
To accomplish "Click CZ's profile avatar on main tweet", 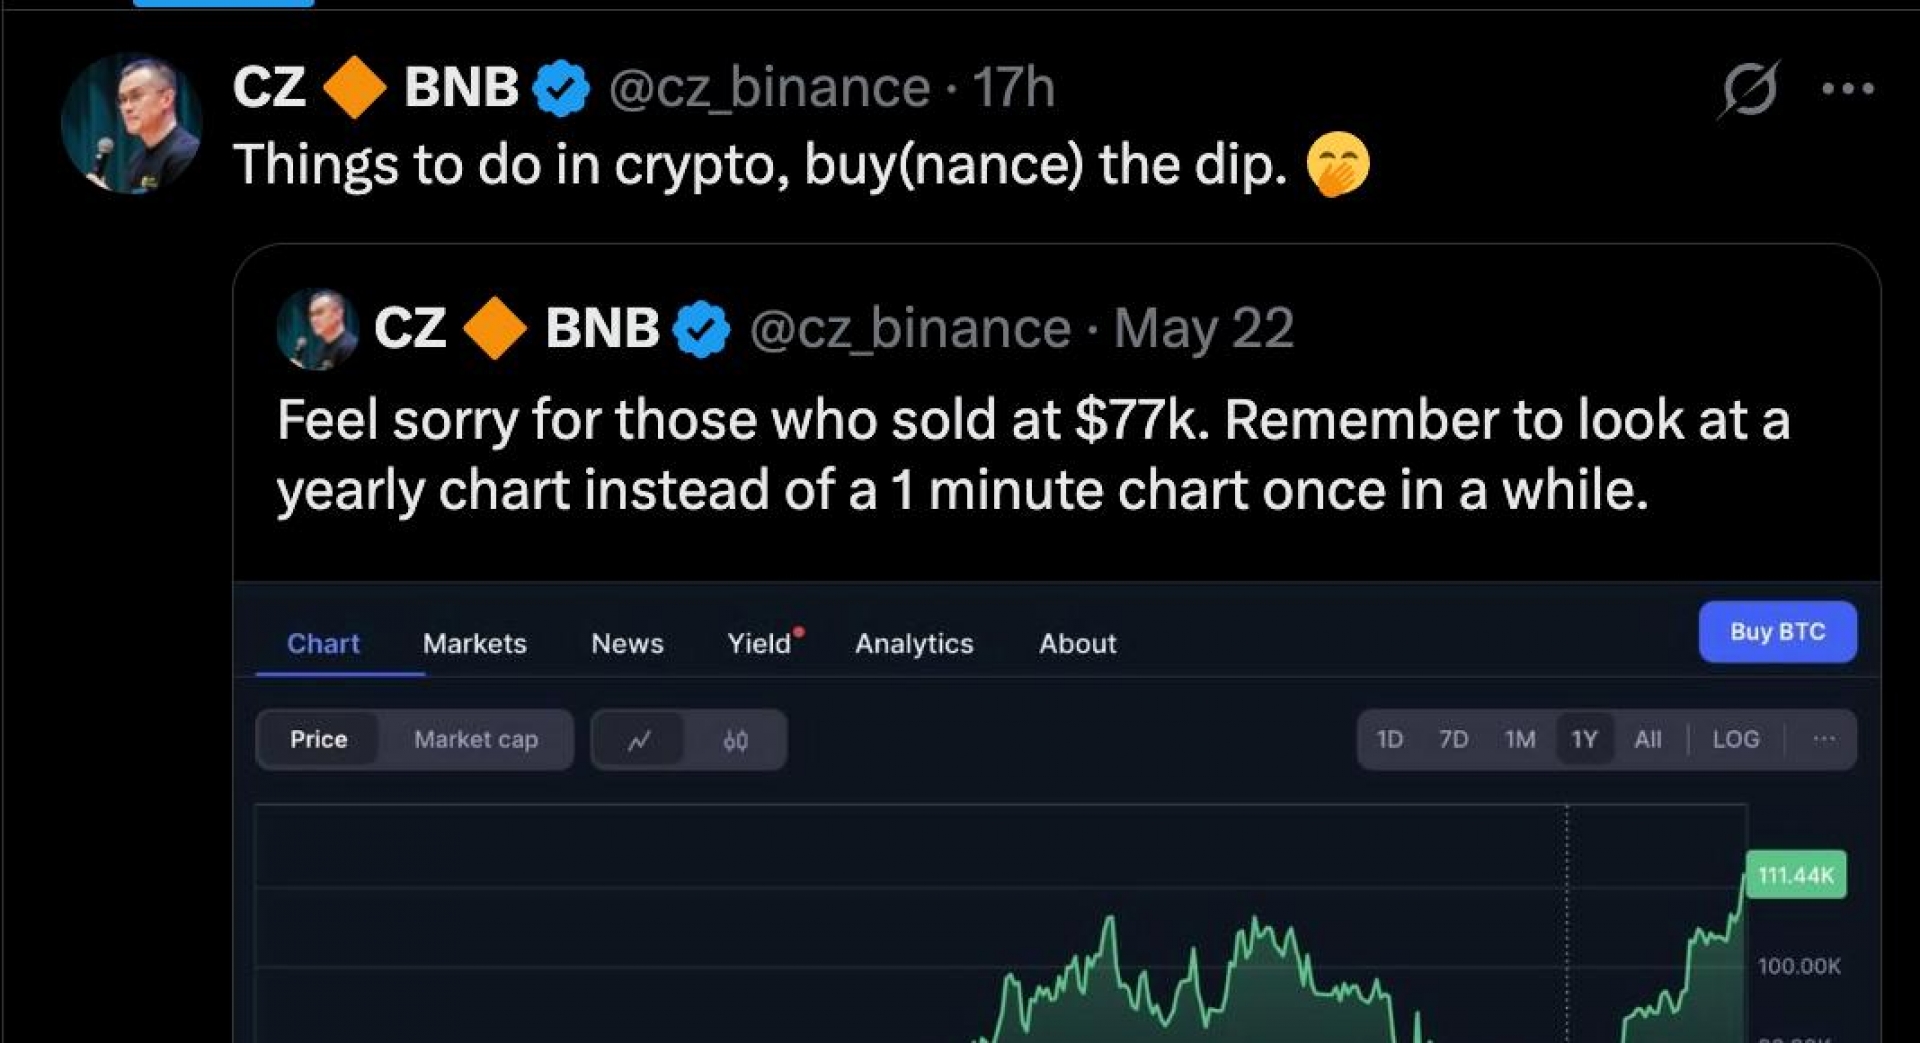I will (131, 124).
